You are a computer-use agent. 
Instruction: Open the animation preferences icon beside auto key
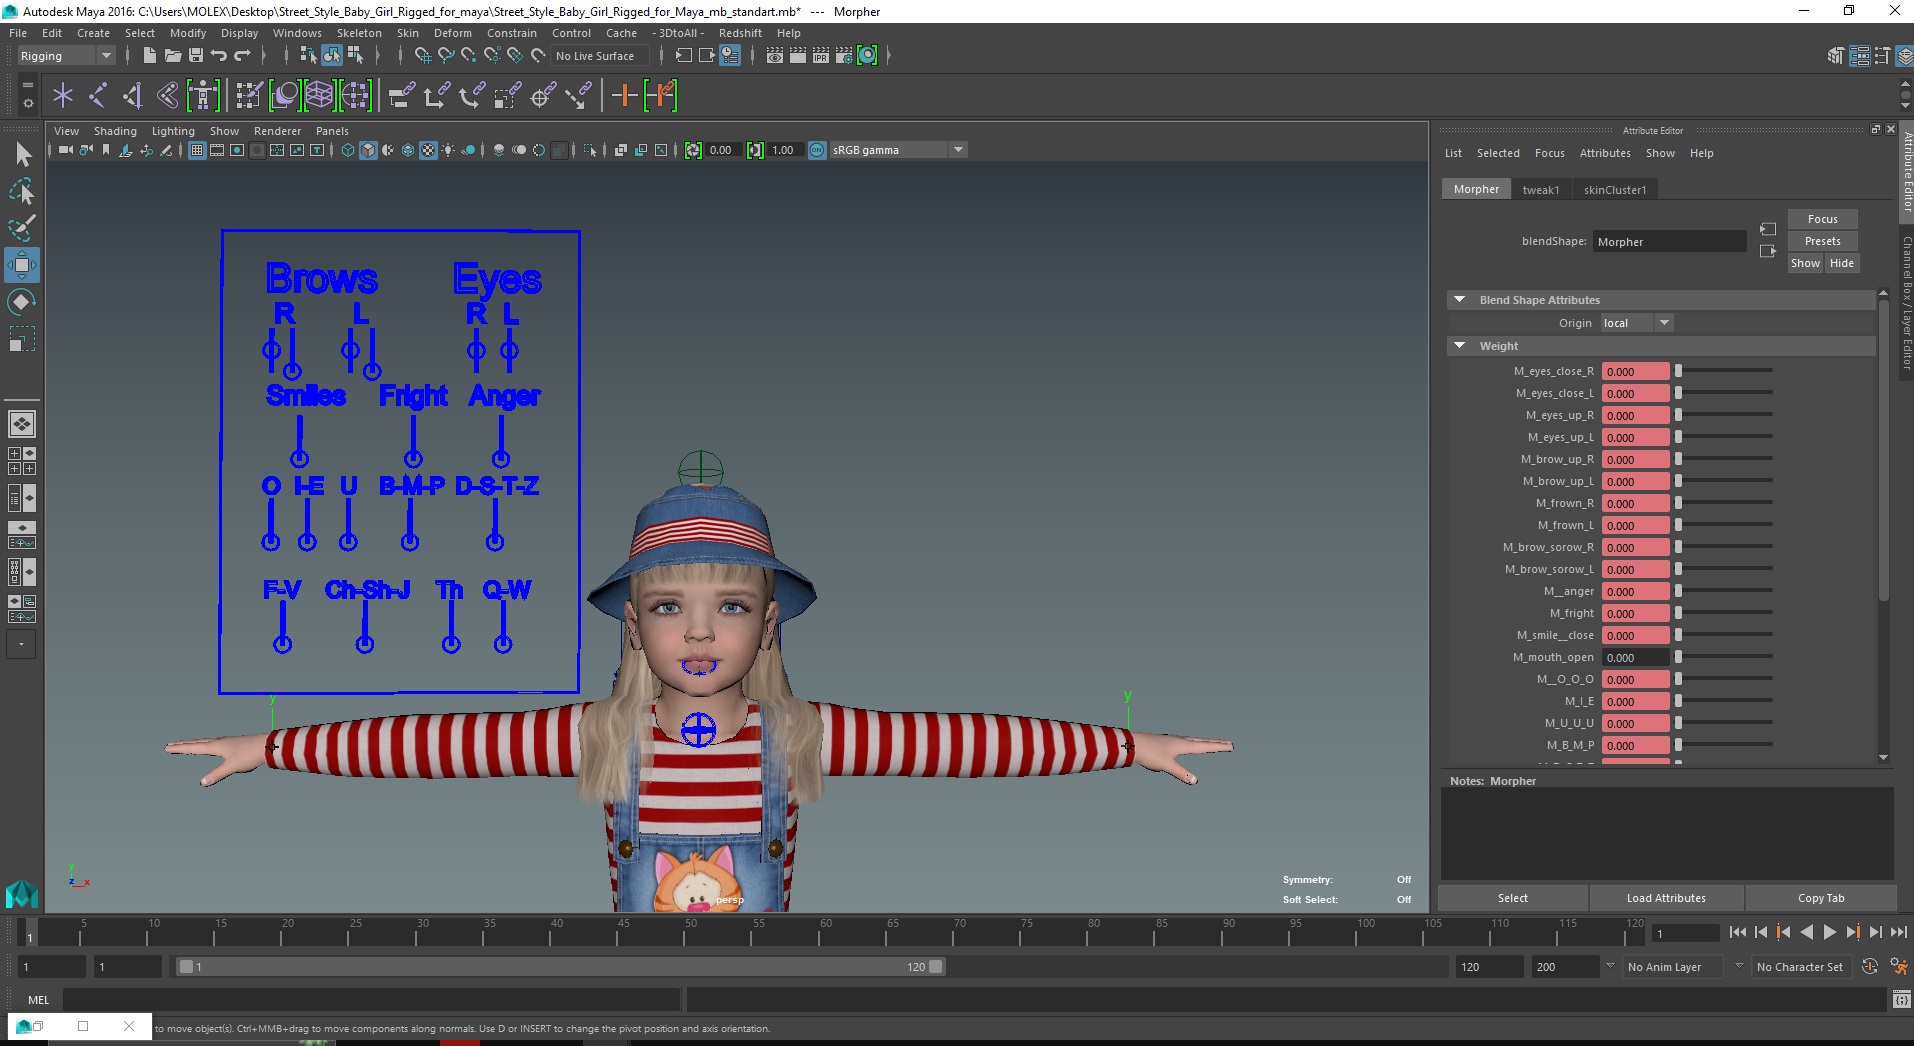click(x=1898, y=966)
